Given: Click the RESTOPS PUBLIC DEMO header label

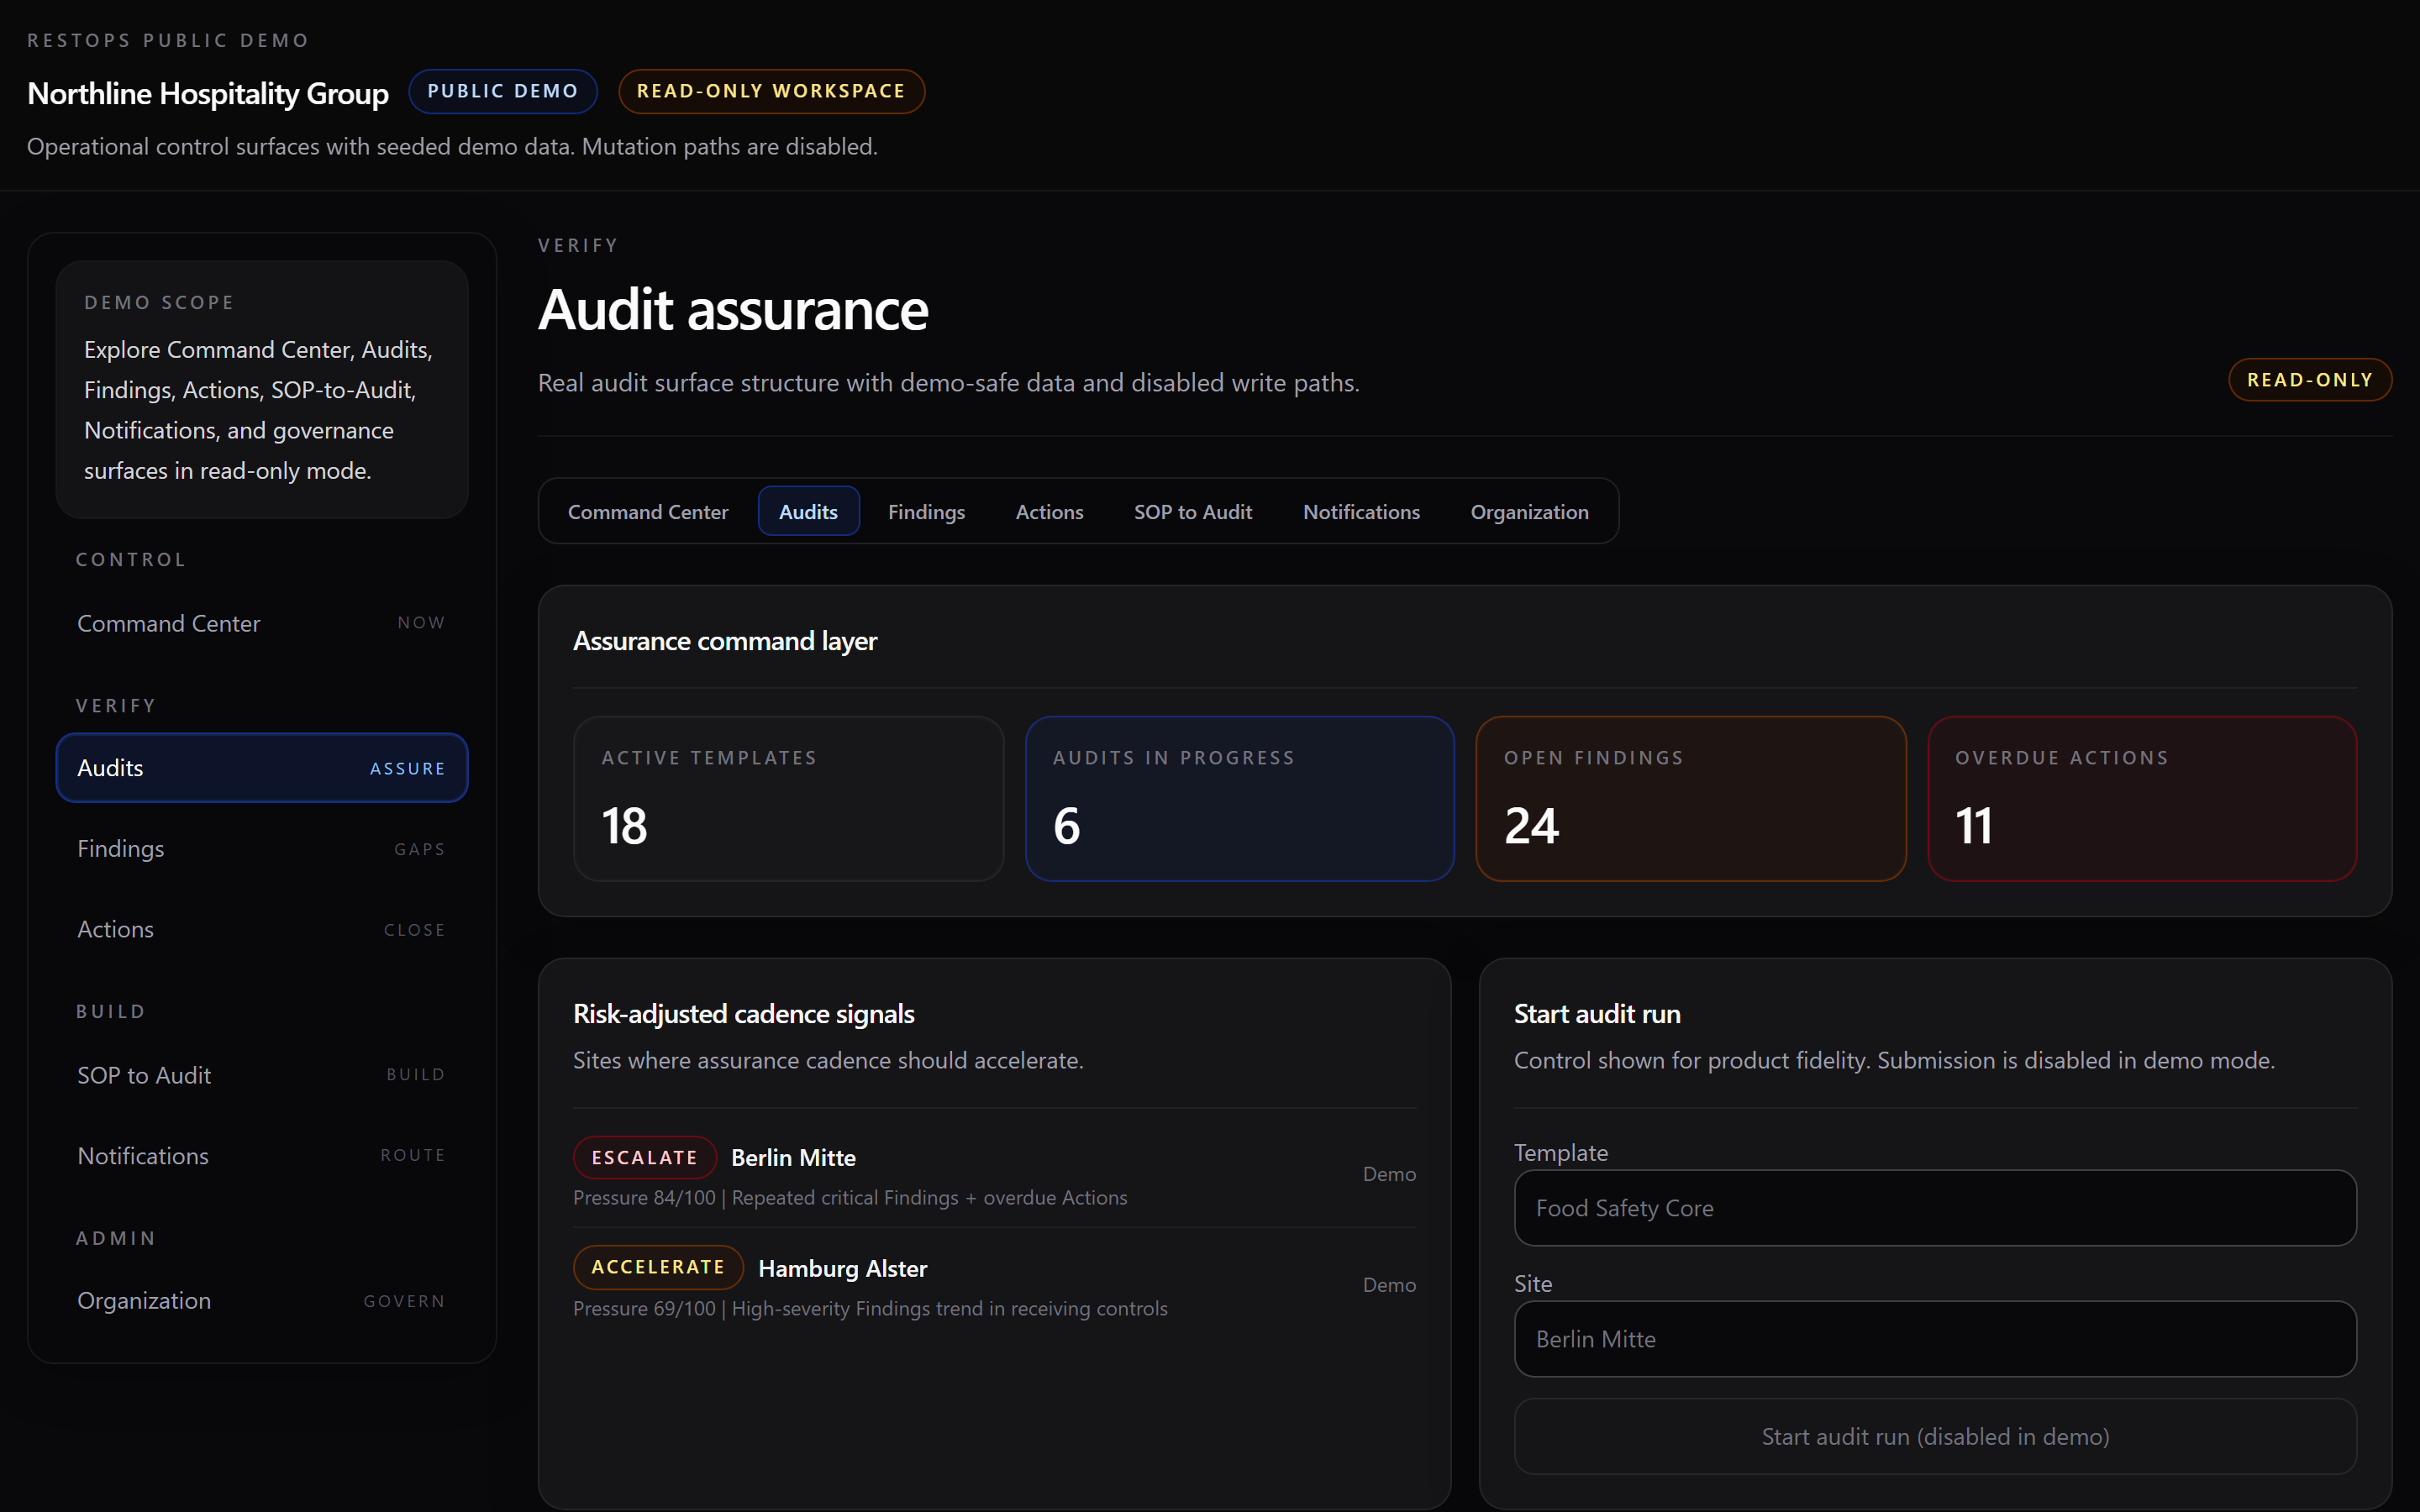Looking at the screenshot, I should pos(168,40).
